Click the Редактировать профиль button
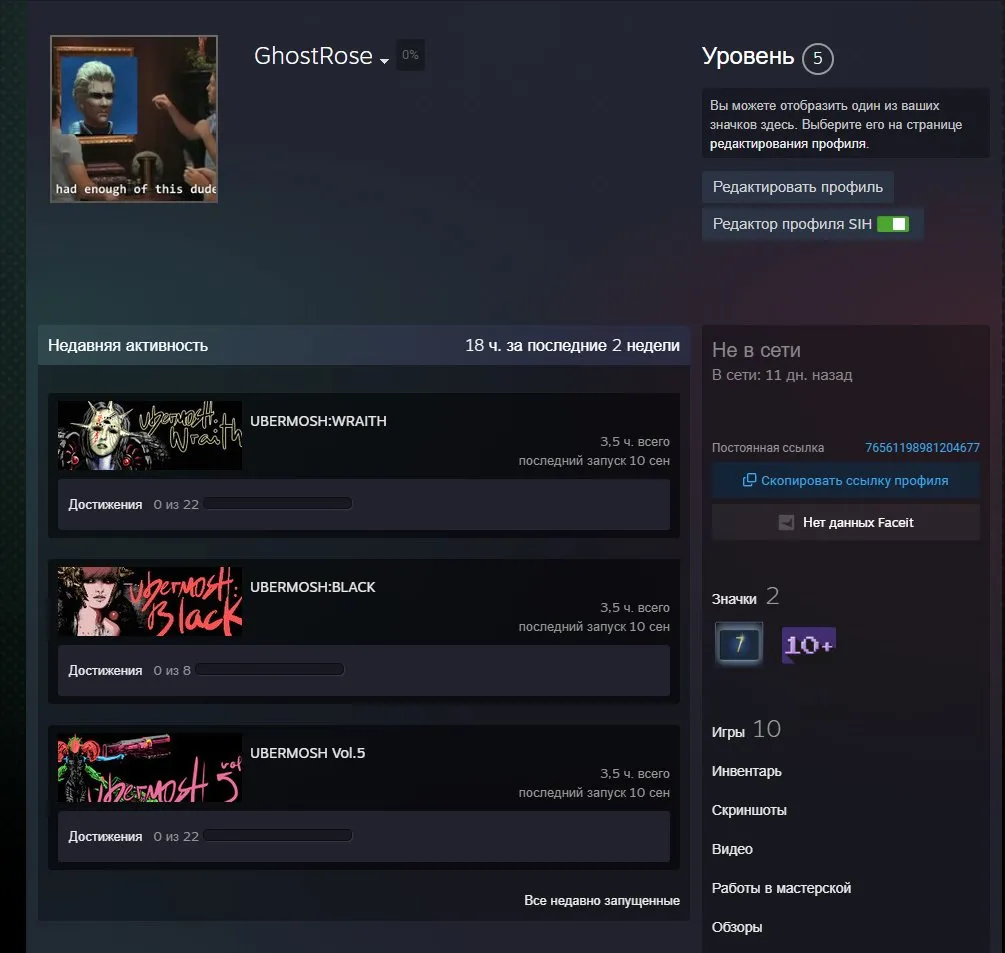This screenshot has height=953, width=1005. (x=797, y=187)
